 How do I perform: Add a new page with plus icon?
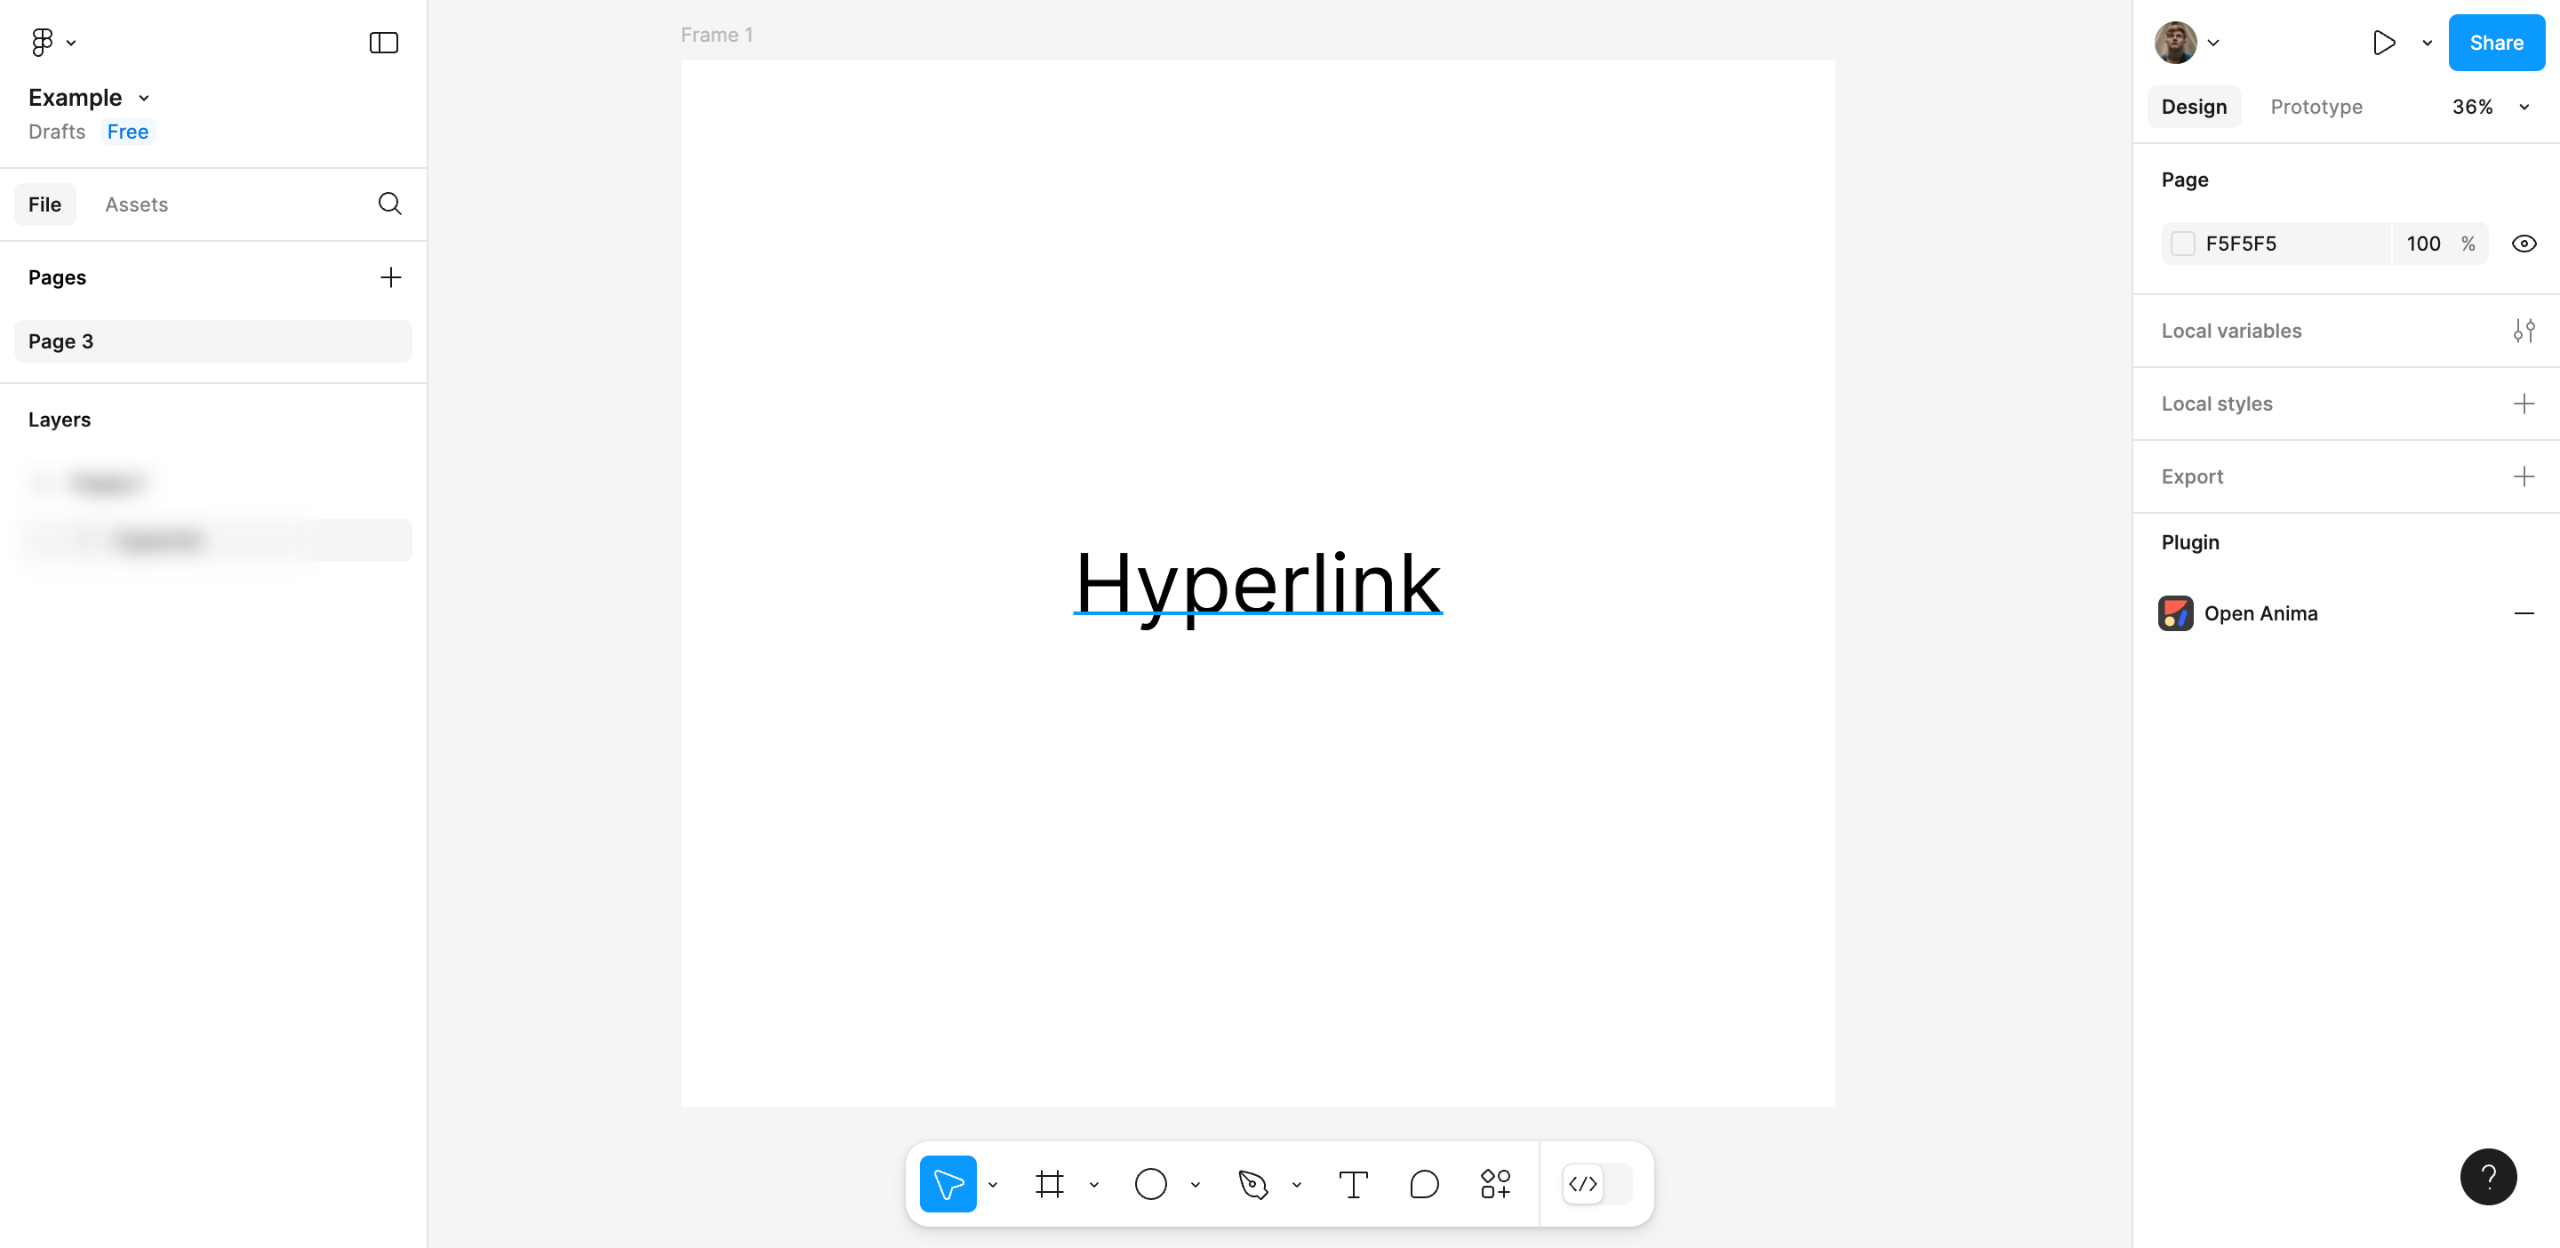click(391, 277)
